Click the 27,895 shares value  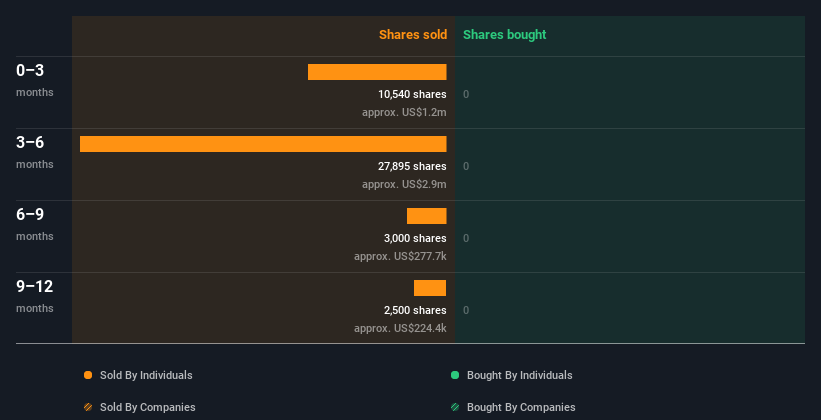[x=412, y=167]
